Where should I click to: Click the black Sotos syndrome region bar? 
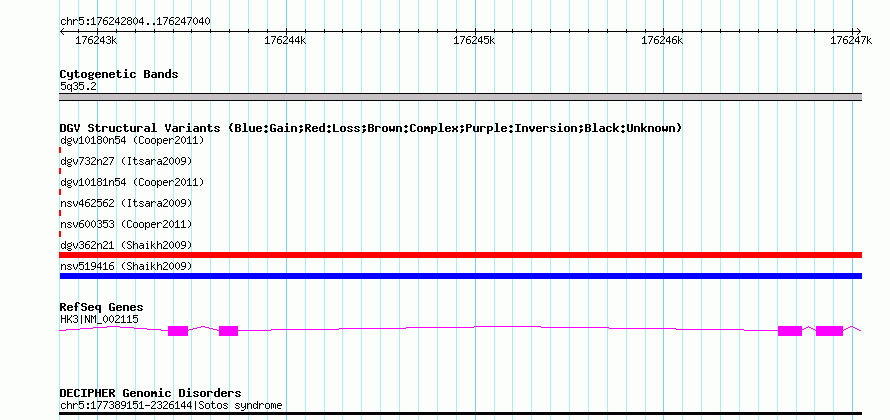(460, 414)
